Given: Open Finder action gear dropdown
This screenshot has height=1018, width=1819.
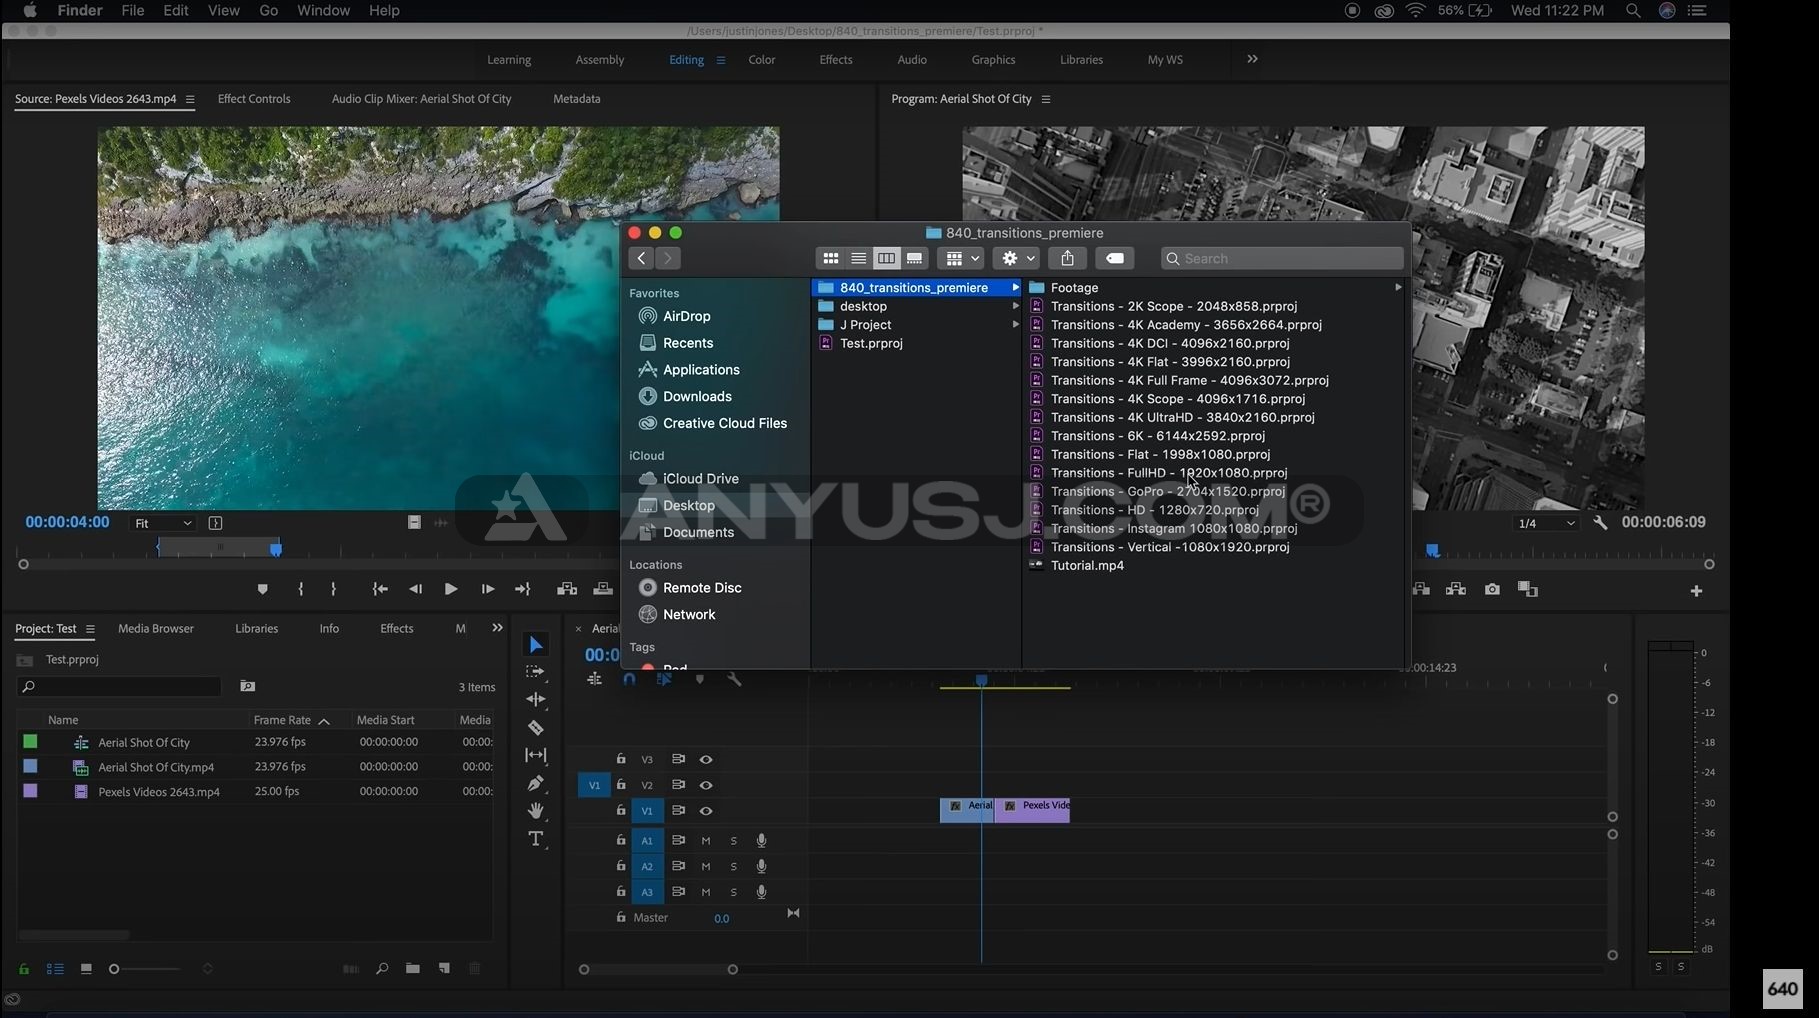Looking at the screenshot, I should (x=1018, y=258).
